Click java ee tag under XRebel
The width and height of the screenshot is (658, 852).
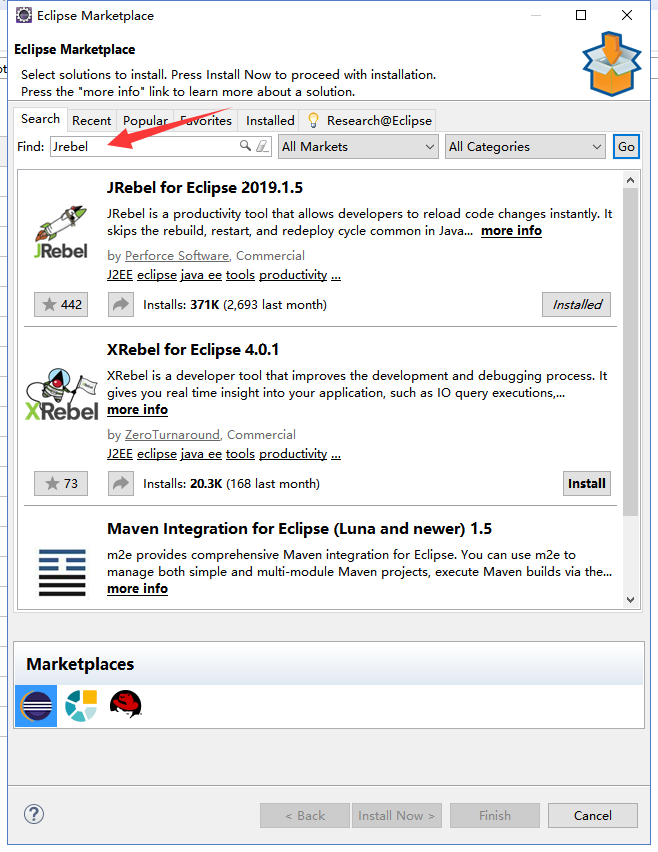click(x=201, y=454)
